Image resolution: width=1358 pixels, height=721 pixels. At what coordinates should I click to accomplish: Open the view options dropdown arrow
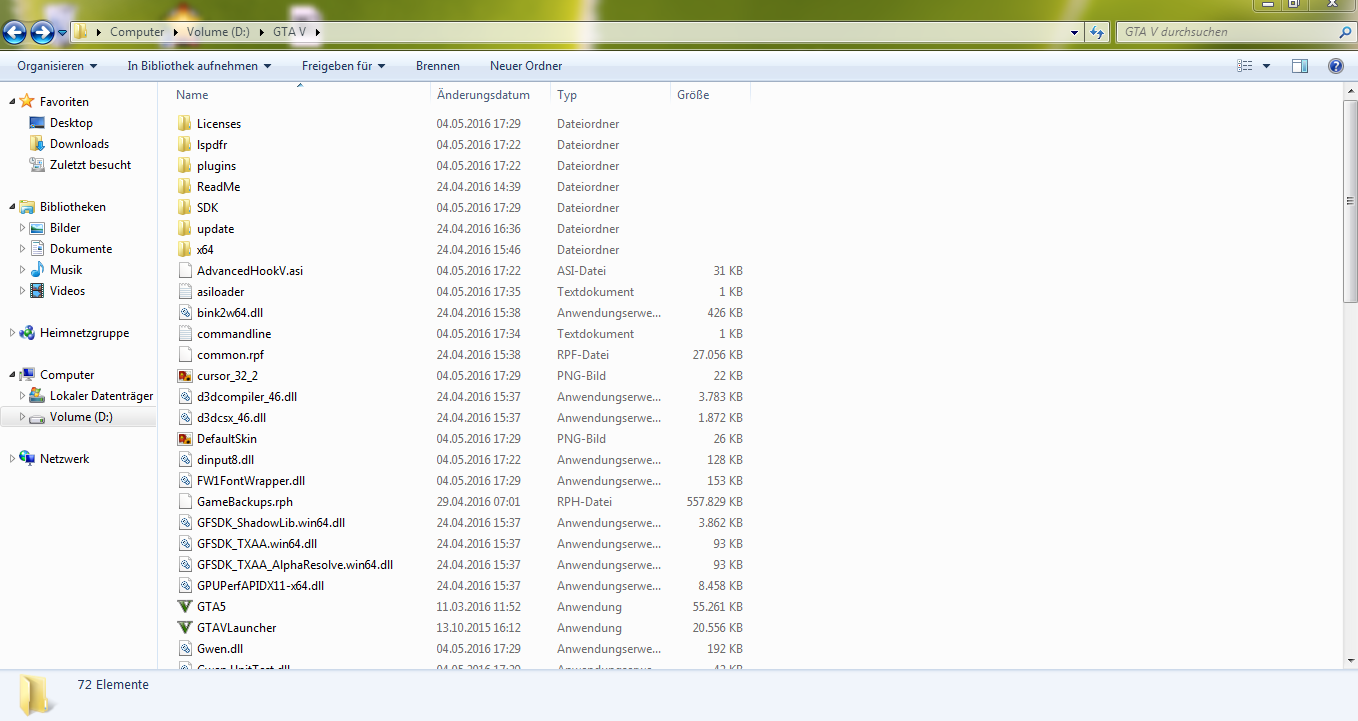click(1266, 66)
